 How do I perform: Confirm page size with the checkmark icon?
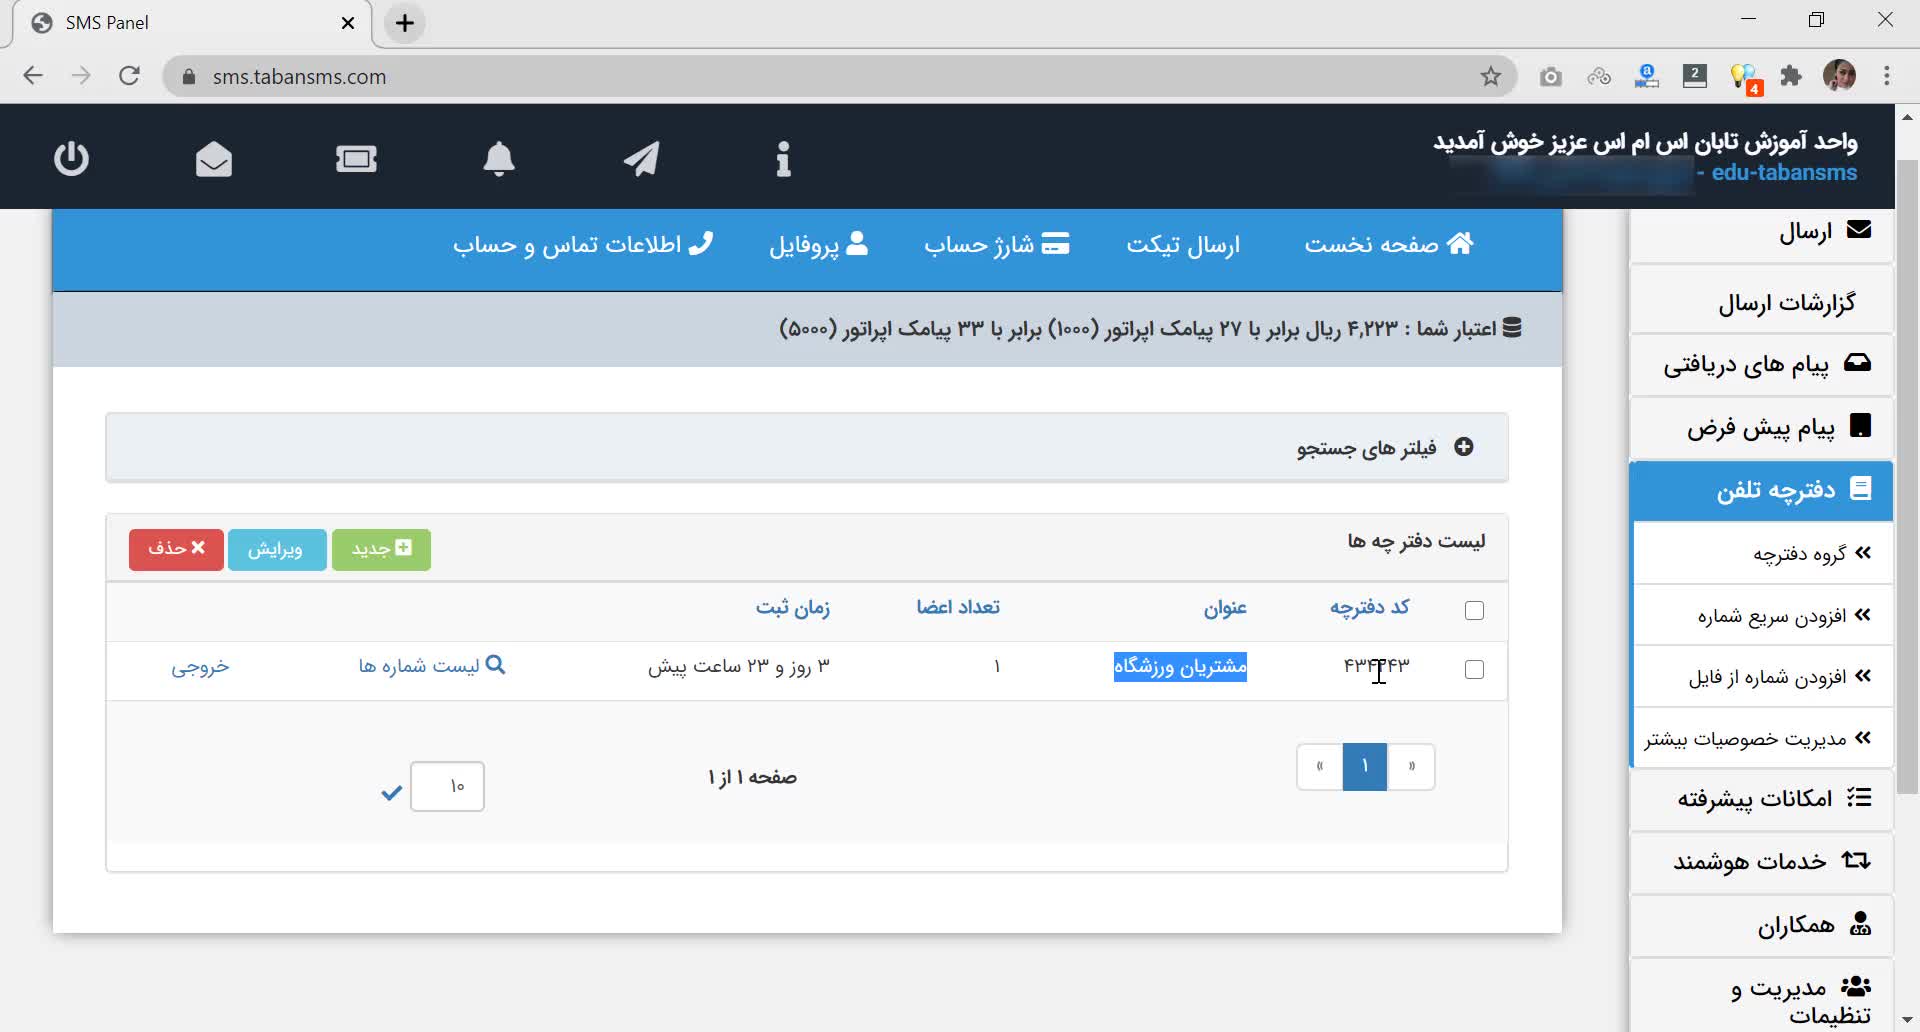(x=391, y=792)
